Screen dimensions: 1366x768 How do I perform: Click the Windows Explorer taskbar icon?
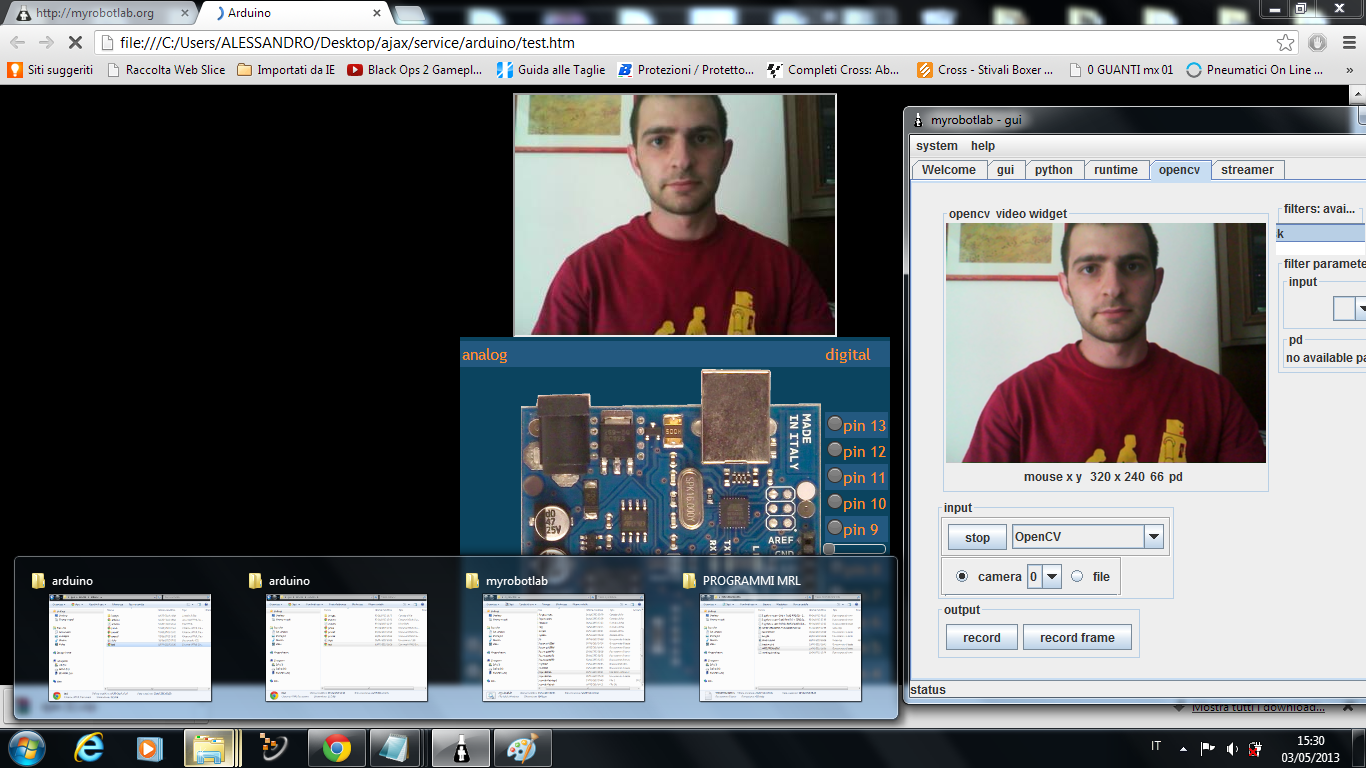210,748
